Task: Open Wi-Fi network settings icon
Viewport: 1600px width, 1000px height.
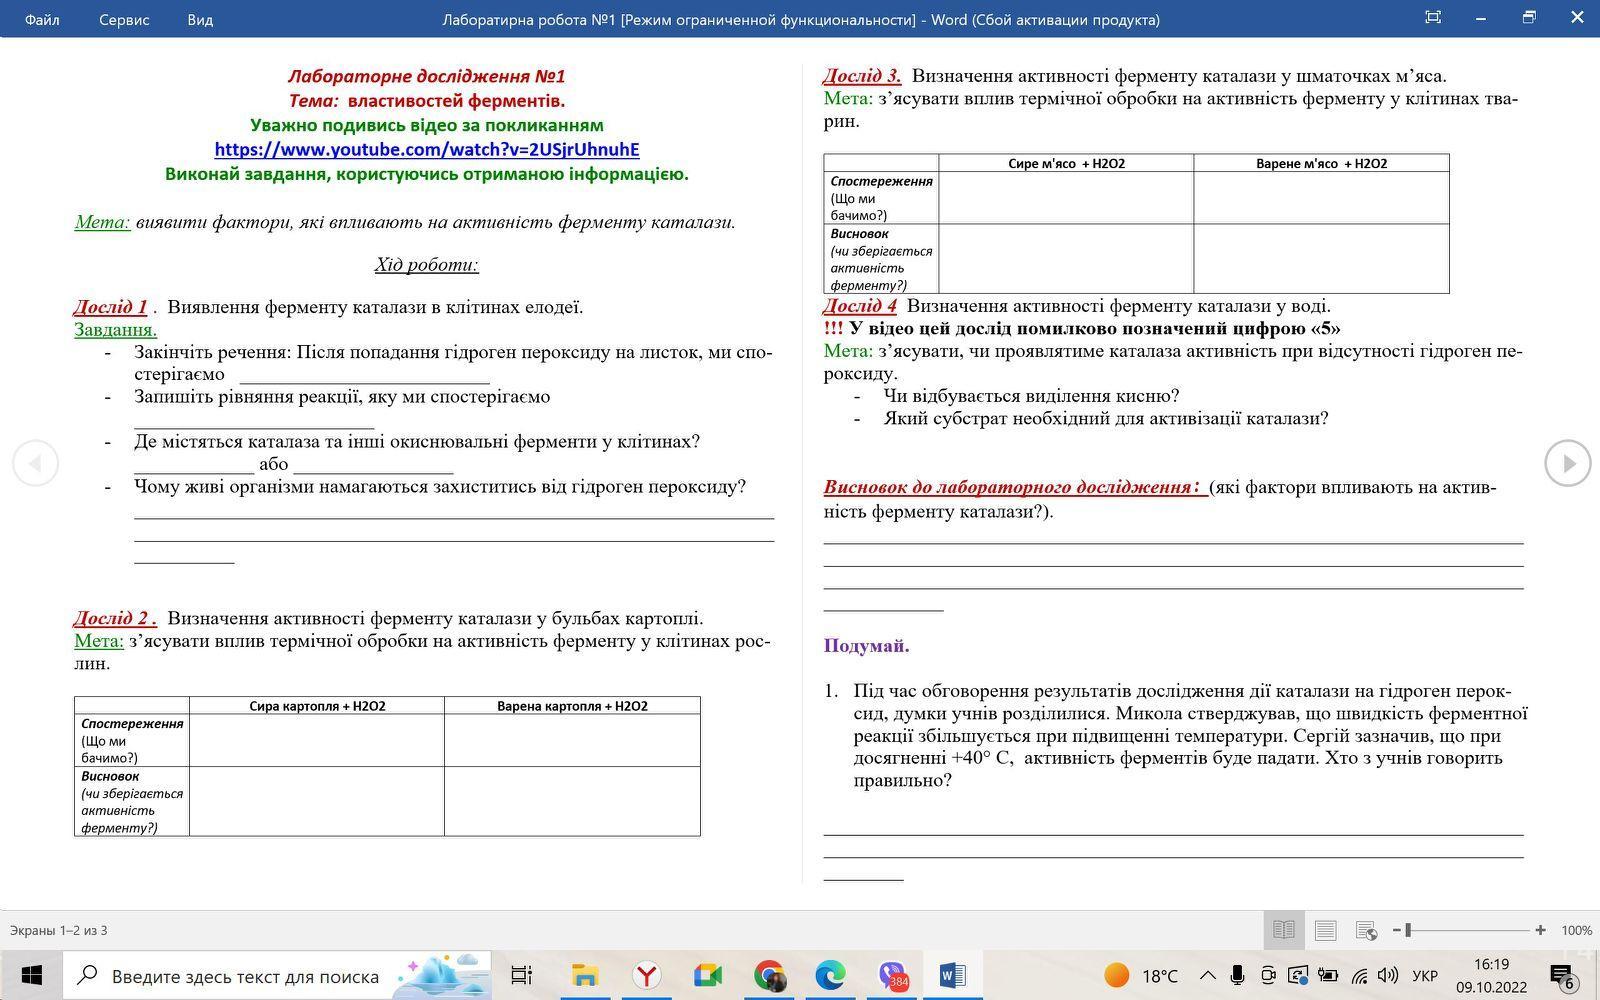Action: tap(1359, 975)
